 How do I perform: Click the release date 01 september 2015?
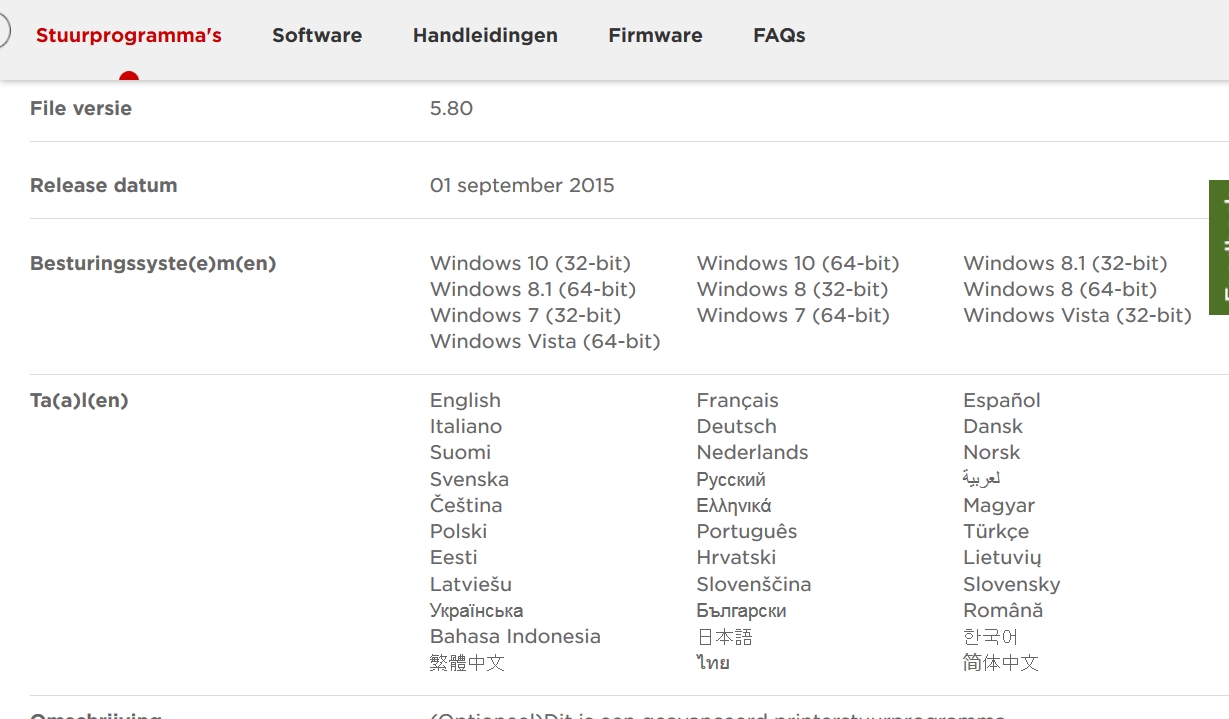(522, 186)
